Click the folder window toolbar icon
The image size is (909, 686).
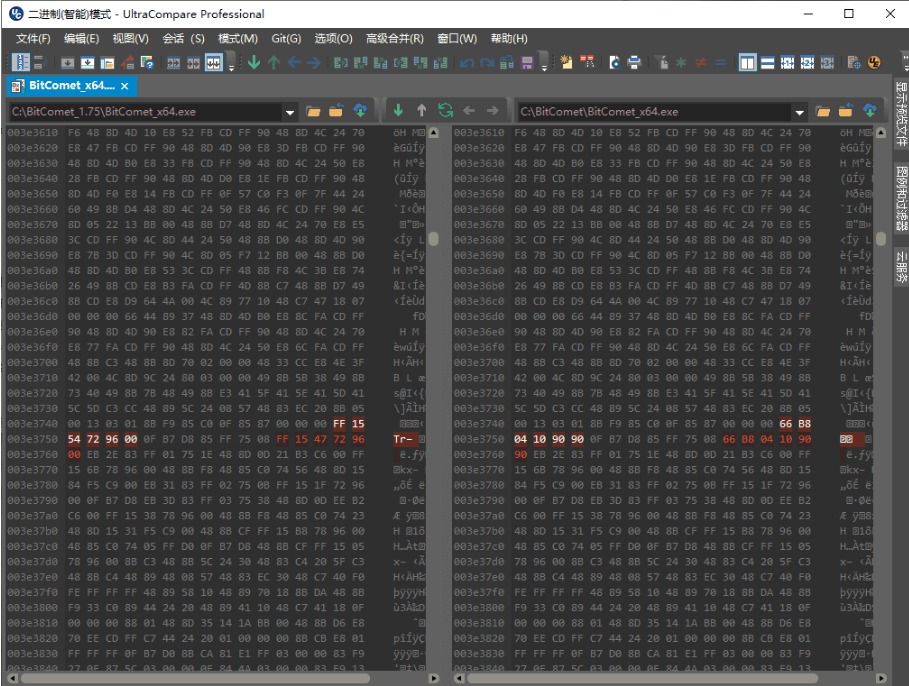[107, 63]
